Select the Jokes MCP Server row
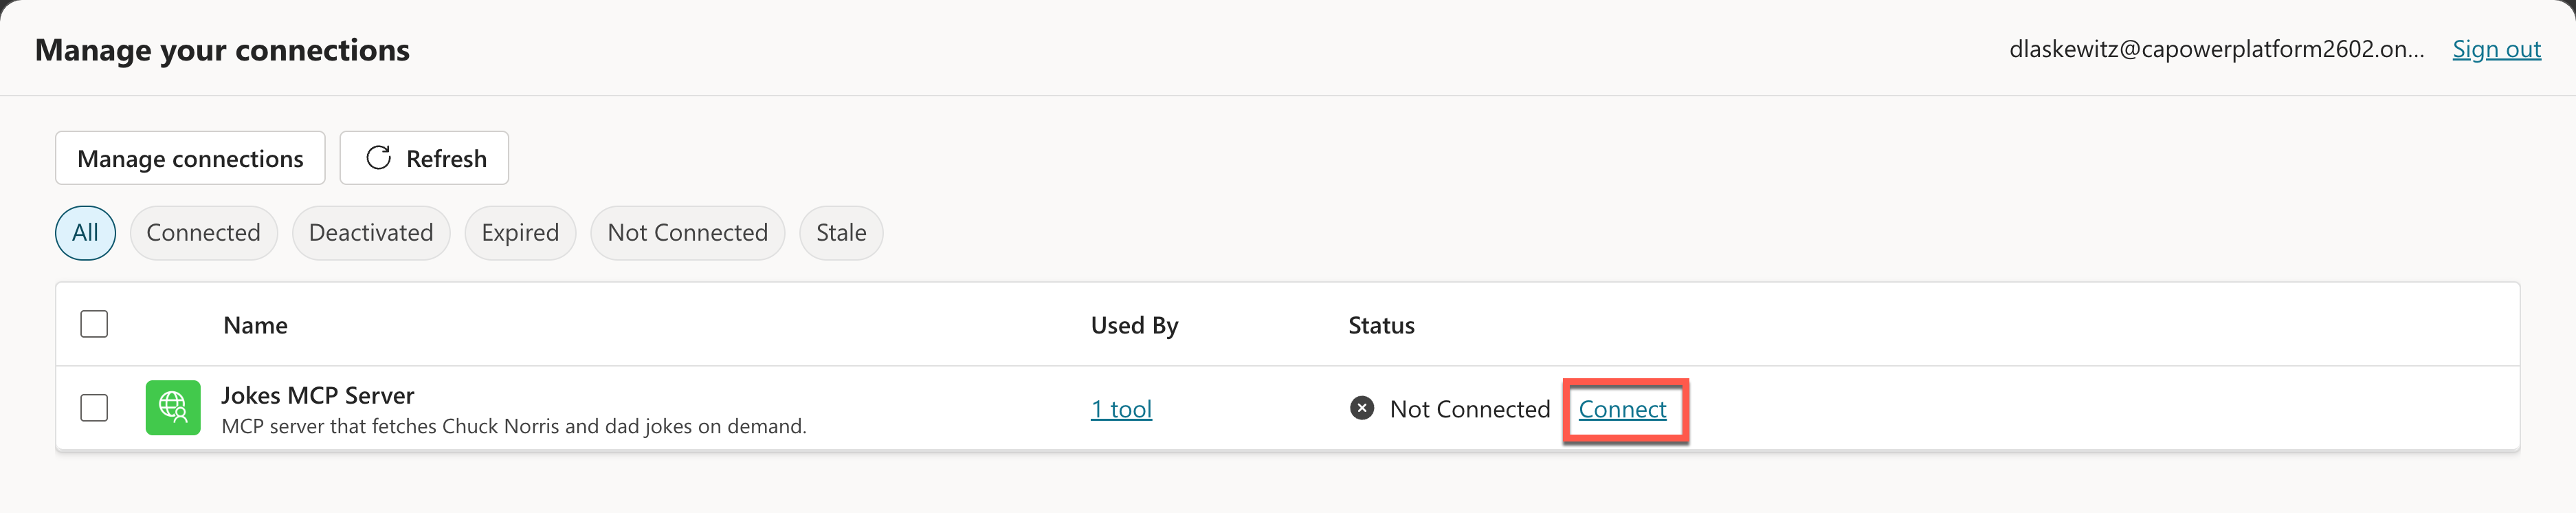 (318, 395)
